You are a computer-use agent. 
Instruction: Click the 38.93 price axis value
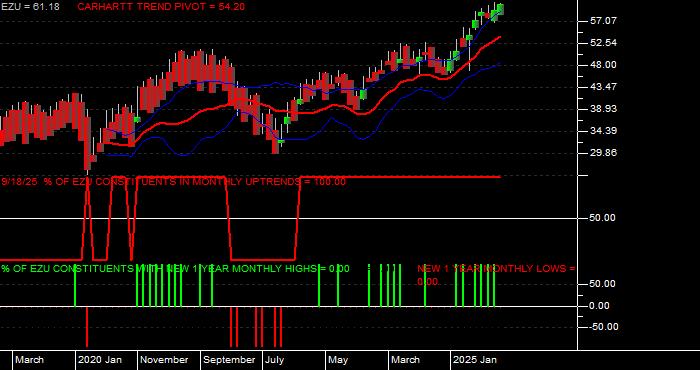point(604,109)
